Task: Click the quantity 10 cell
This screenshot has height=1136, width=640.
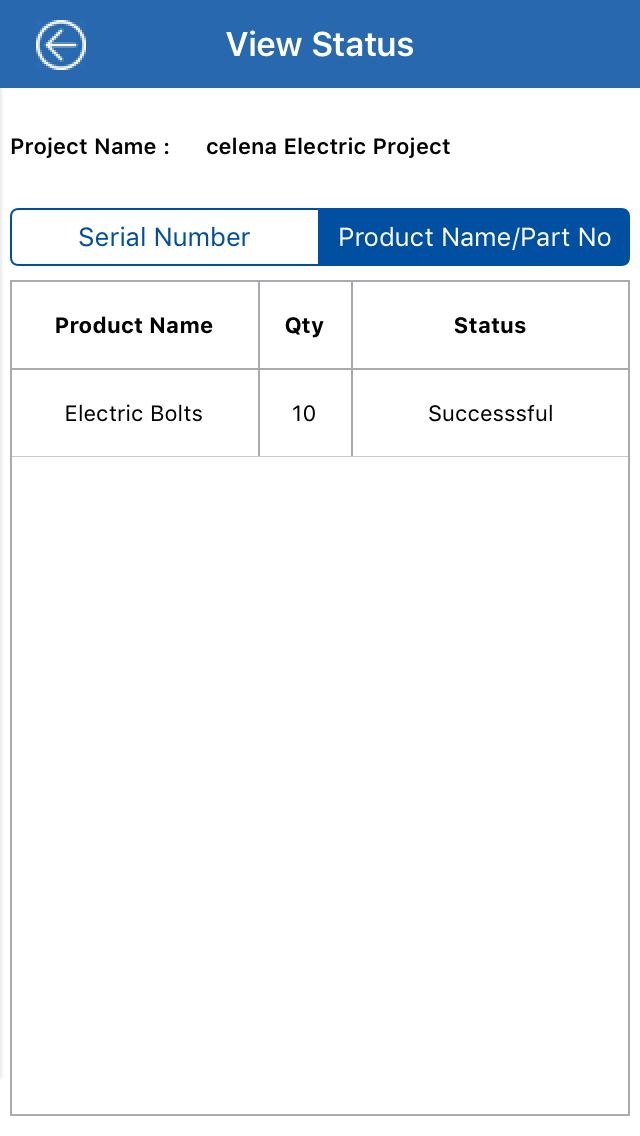Action: (x=304, y=413)
